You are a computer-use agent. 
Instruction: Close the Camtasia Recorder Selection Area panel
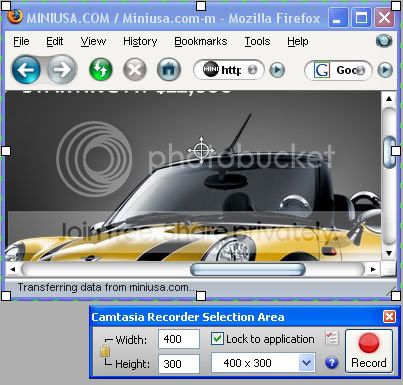click(389, 316)
